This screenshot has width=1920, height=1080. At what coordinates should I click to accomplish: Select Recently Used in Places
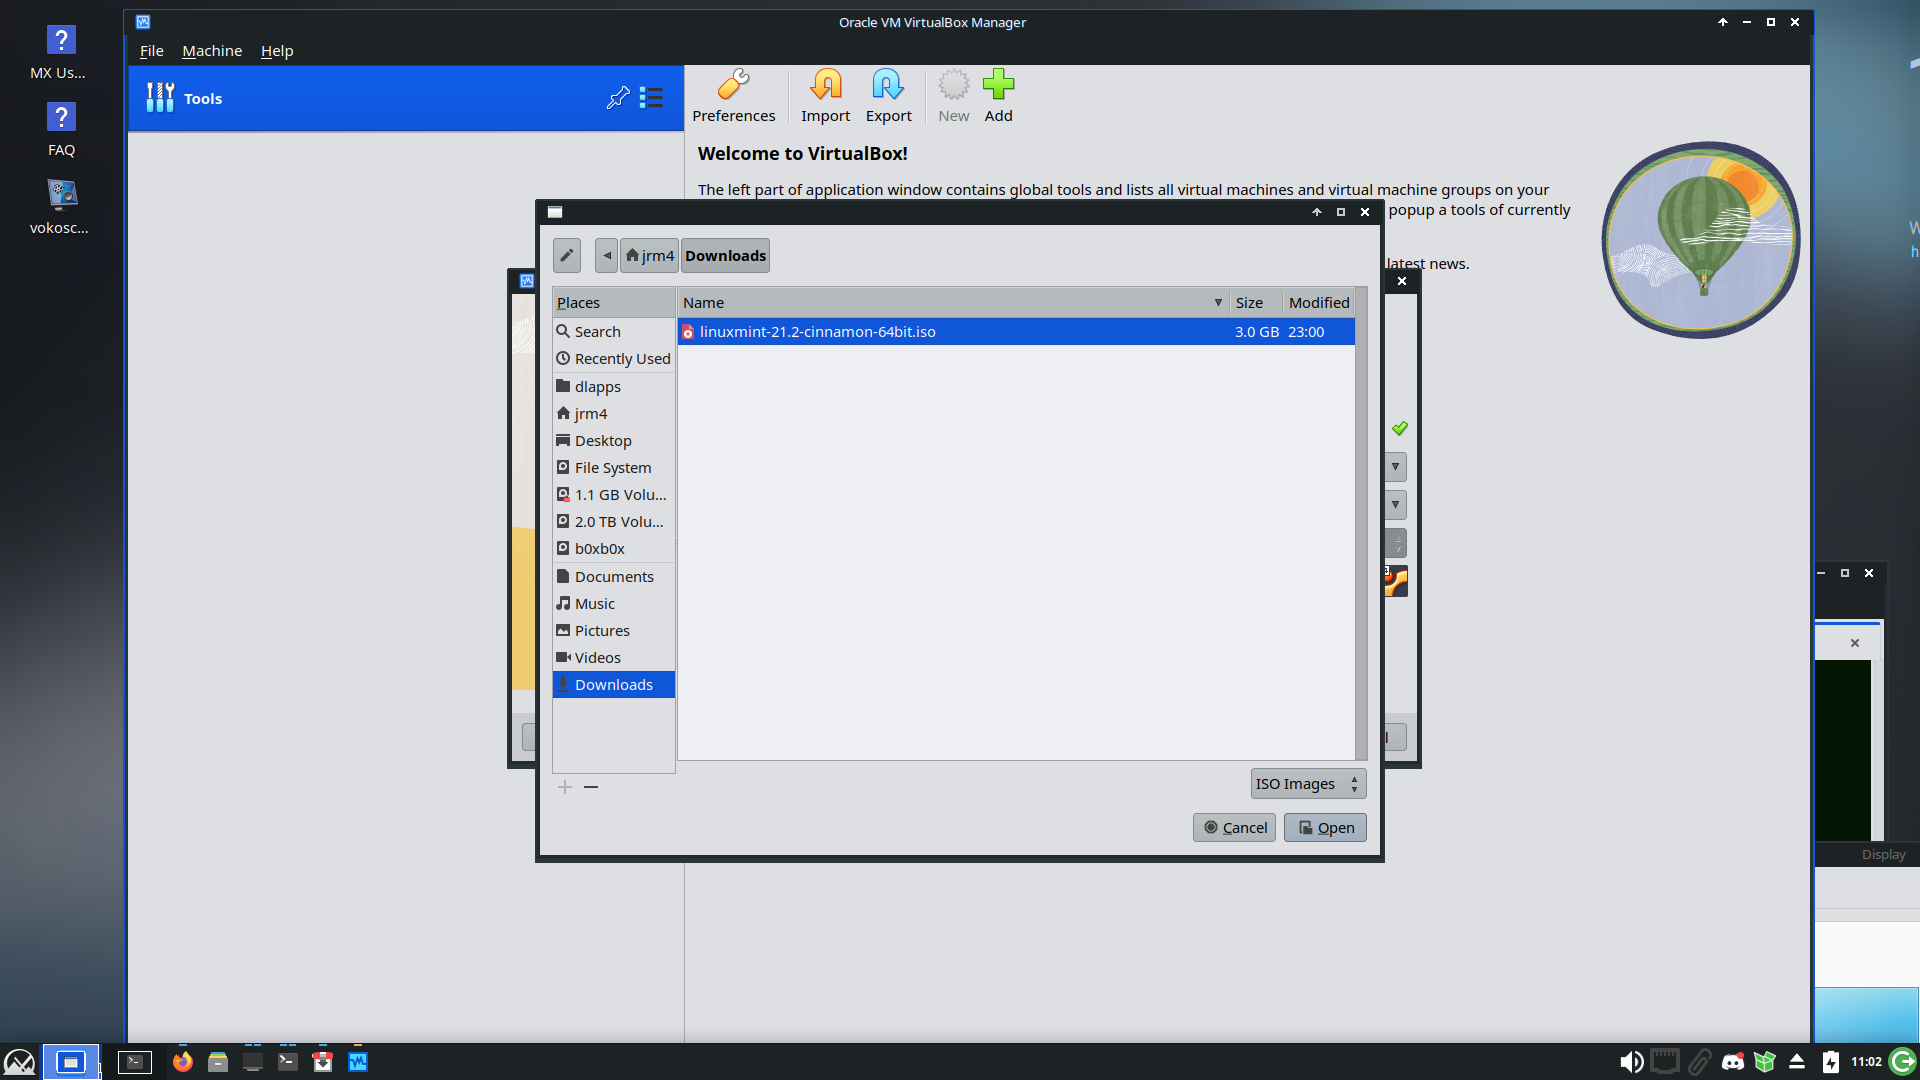click(x=613, y=358)
